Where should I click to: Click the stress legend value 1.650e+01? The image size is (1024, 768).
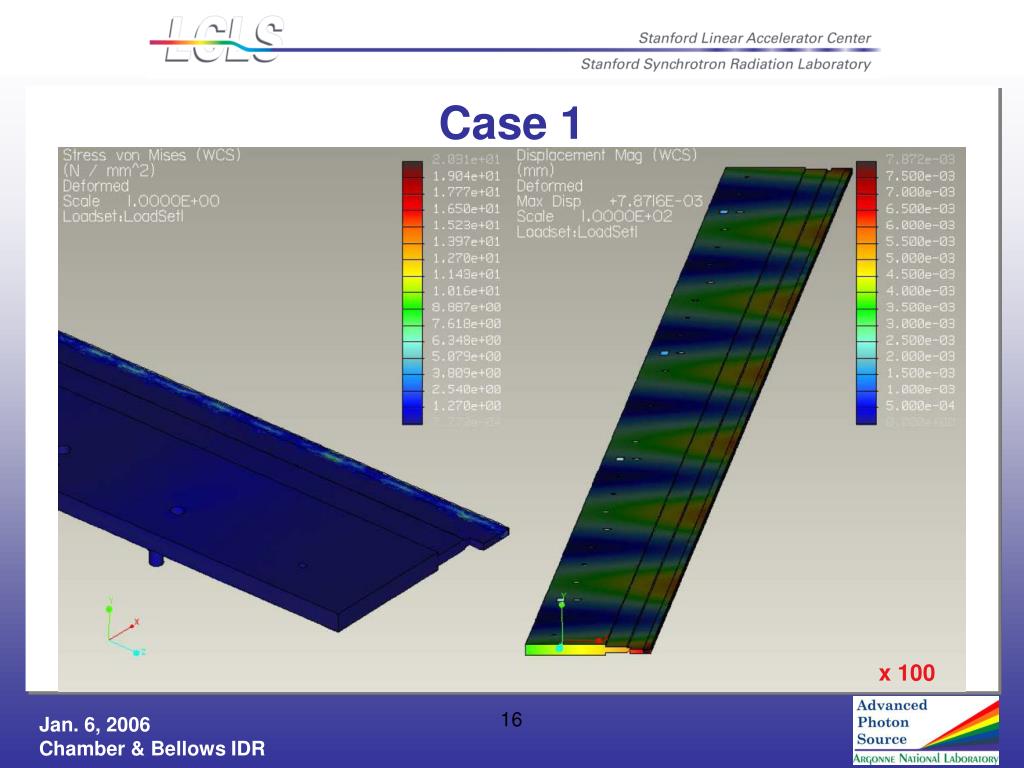pyautogui.click(x=466, y=209)
